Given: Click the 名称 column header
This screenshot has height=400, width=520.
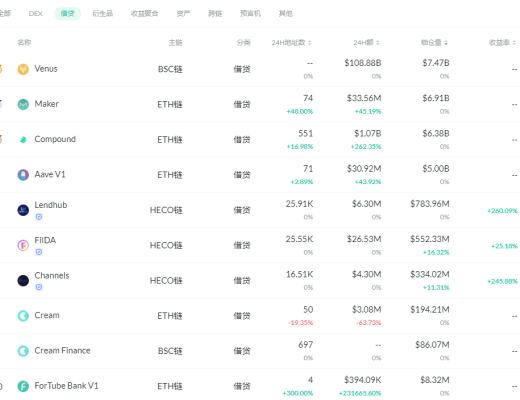Looking at the screenshot, I should pyautogui.click(x=24, y=42).
